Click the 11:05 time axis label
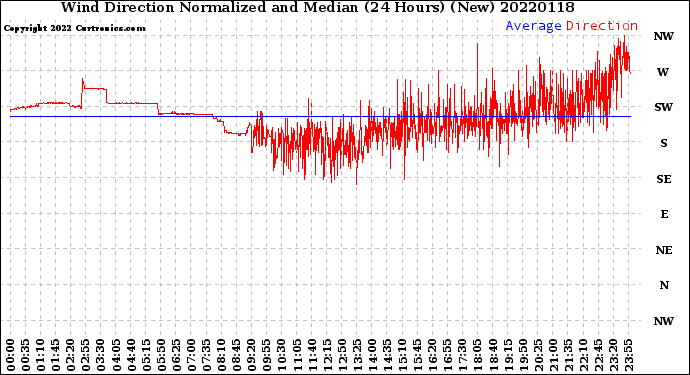 (297, 355)
